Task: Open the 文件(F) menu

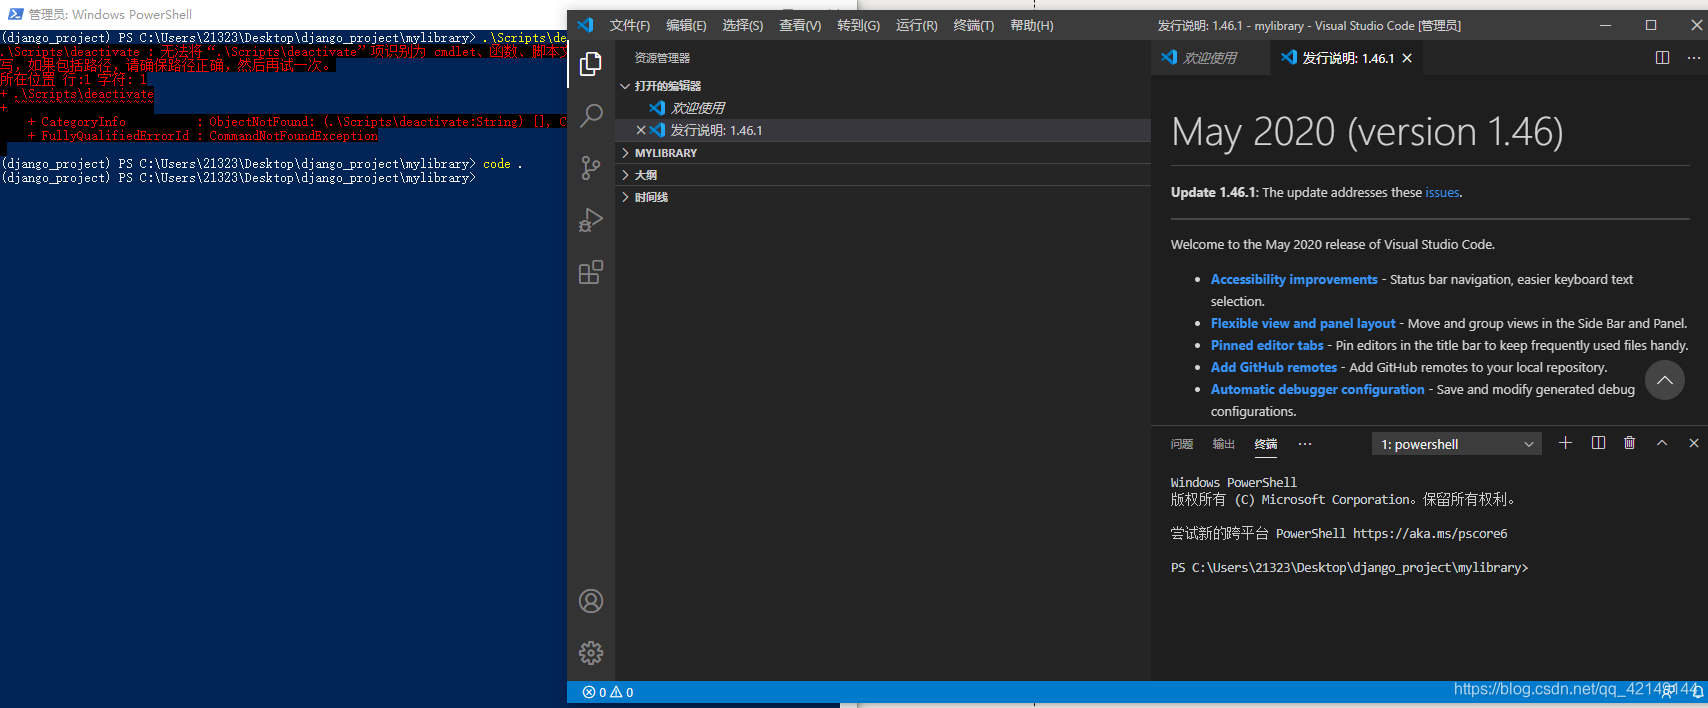Action: 630,25
